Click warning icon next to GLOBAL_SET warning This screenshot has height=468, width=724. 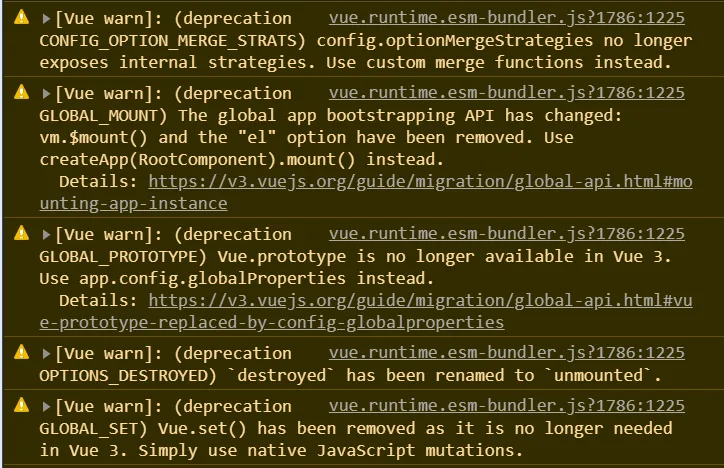[x=21, y=405]
